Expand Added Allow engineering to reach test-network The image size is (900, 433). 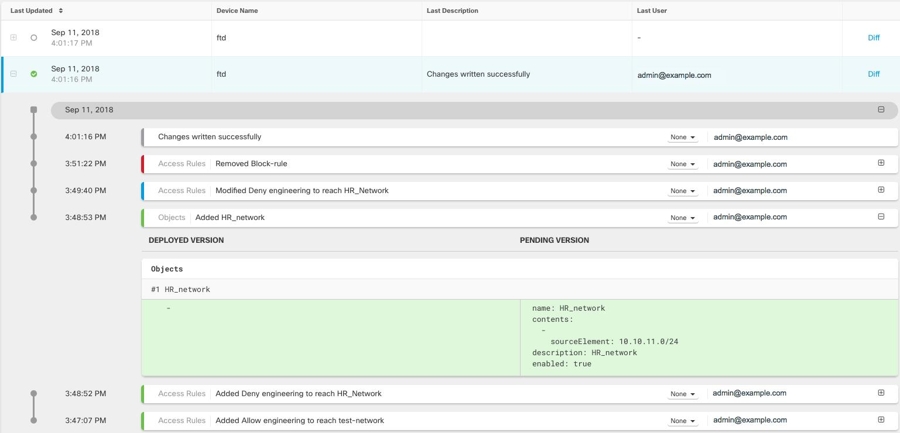pos(881,420)
